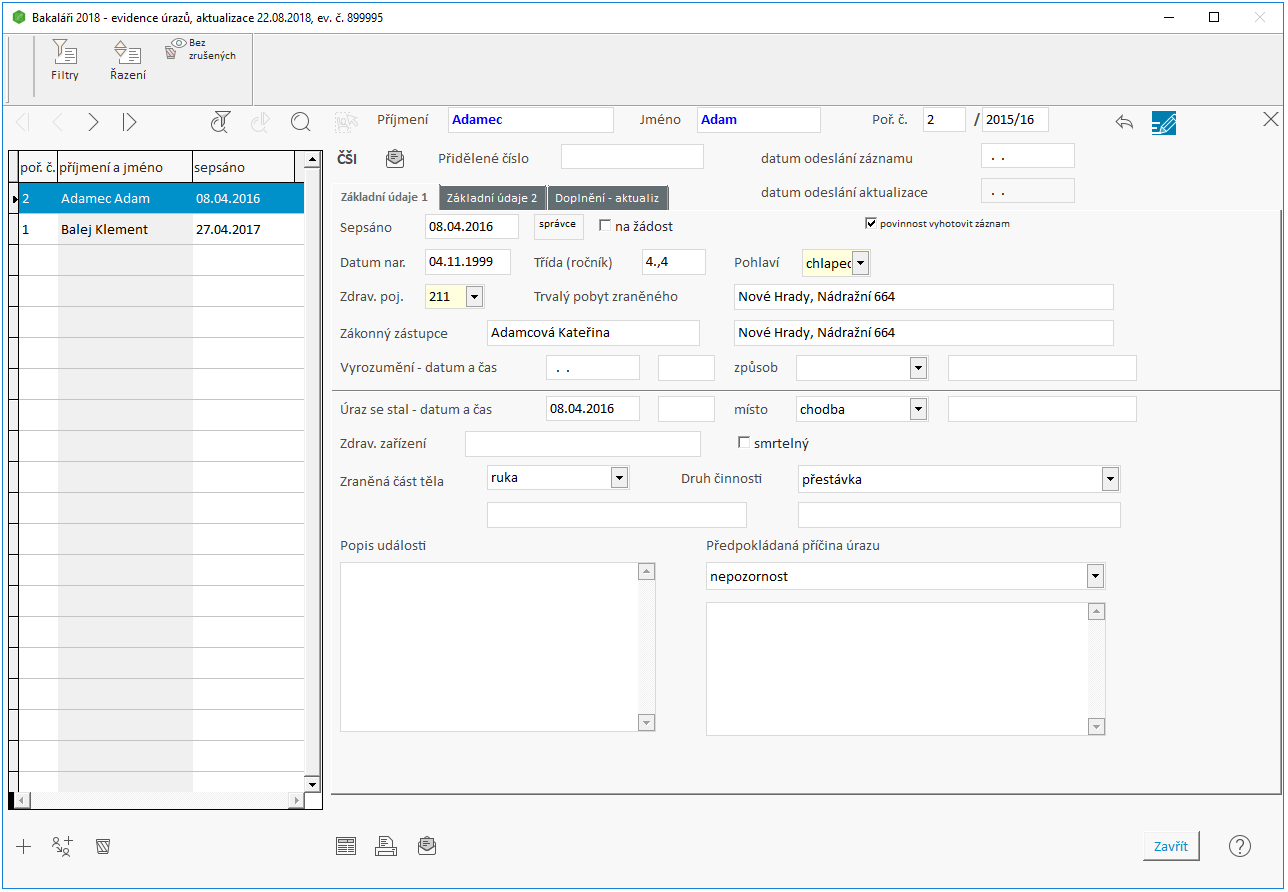Toggle Bez zrušených visibility option
1288x892 pixels.
click(x=200, y=50)
